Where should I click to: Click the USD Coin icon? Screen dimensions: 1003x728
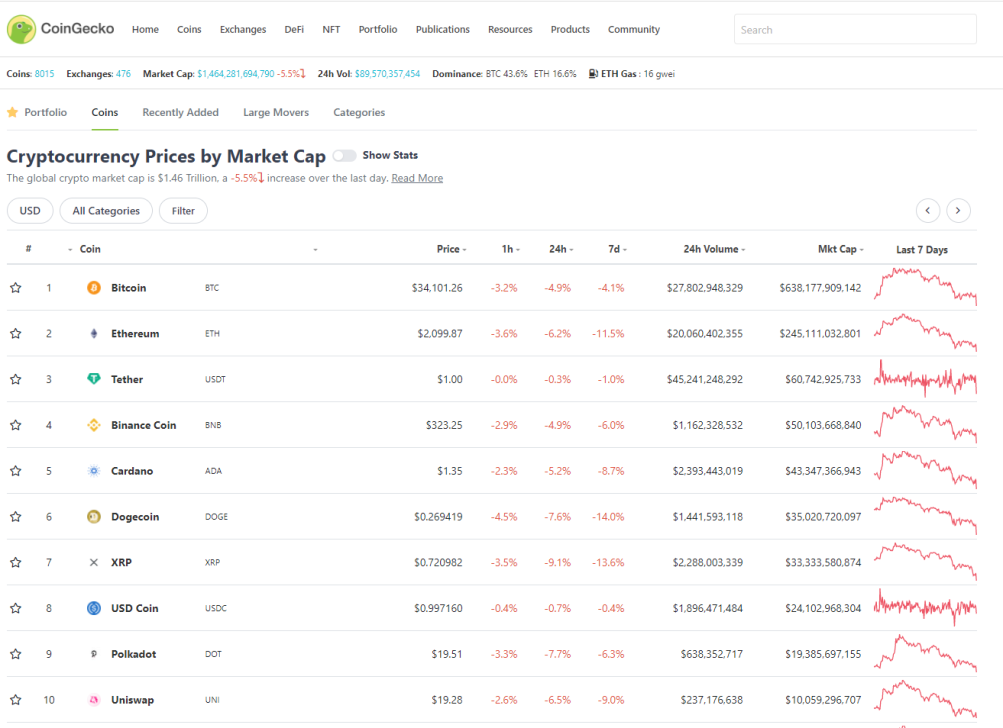[x=93, y=608]
